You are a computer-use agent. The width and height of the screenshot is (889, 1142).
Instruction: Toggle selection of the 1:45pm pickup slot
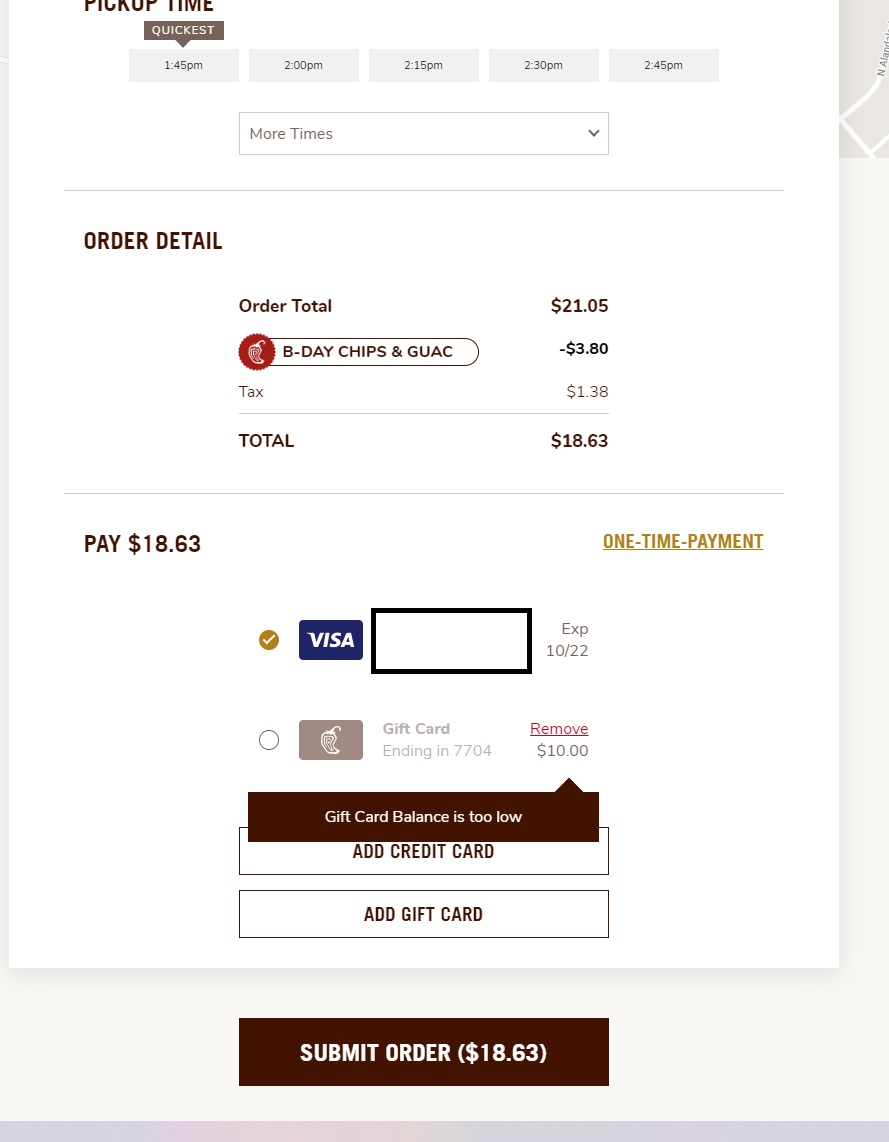point(183,65)
